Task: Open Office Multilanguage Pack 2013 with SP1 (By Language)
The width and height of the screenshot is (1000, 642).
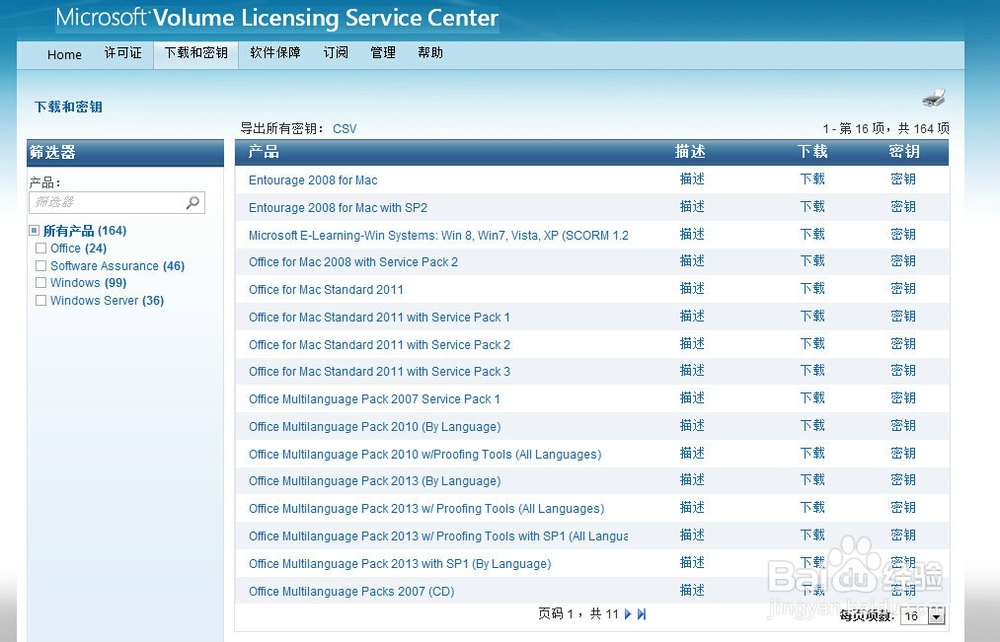Action: click(x=400, y=564)
